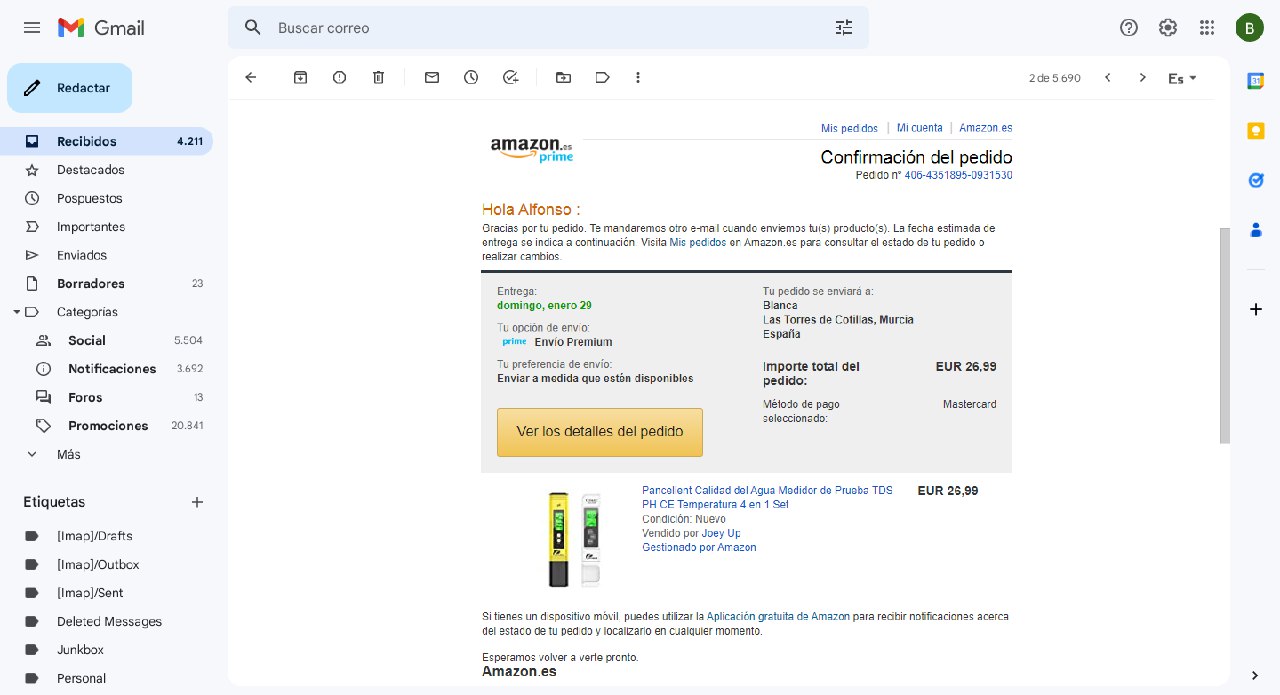Collapse the Categorías section
Screen dimensions: 1280x695
16,312
